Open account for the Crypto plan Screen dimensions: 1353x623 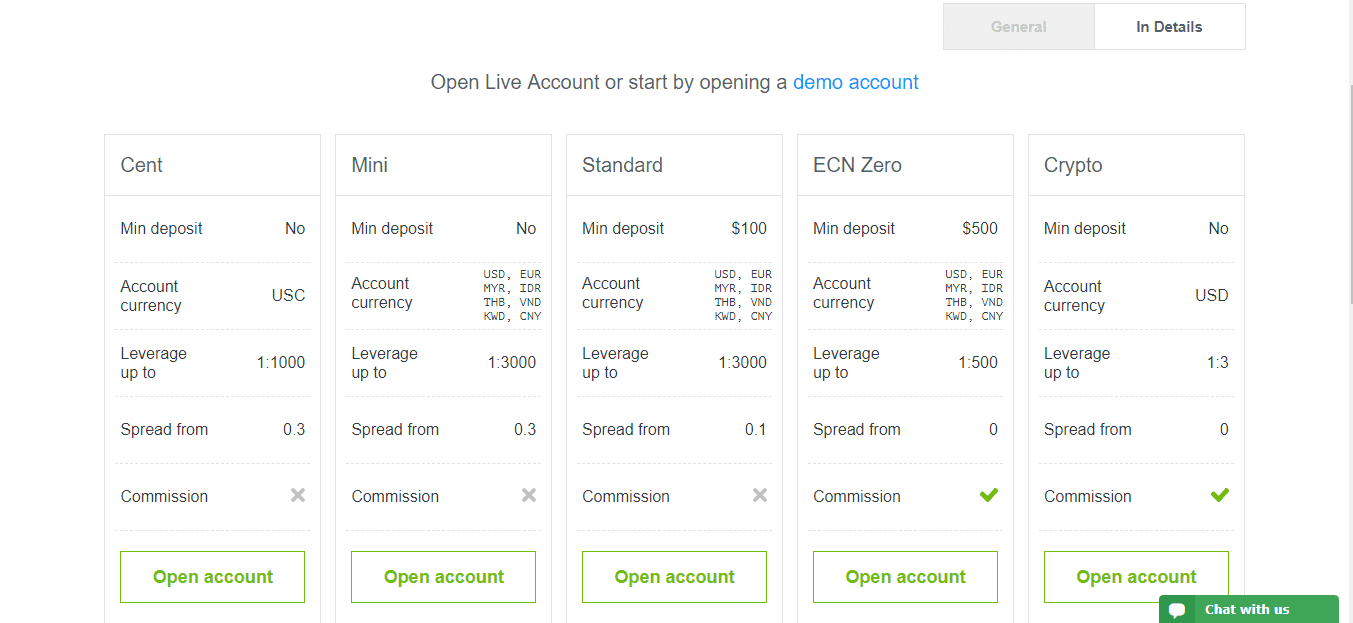[x=1136, y=577]
